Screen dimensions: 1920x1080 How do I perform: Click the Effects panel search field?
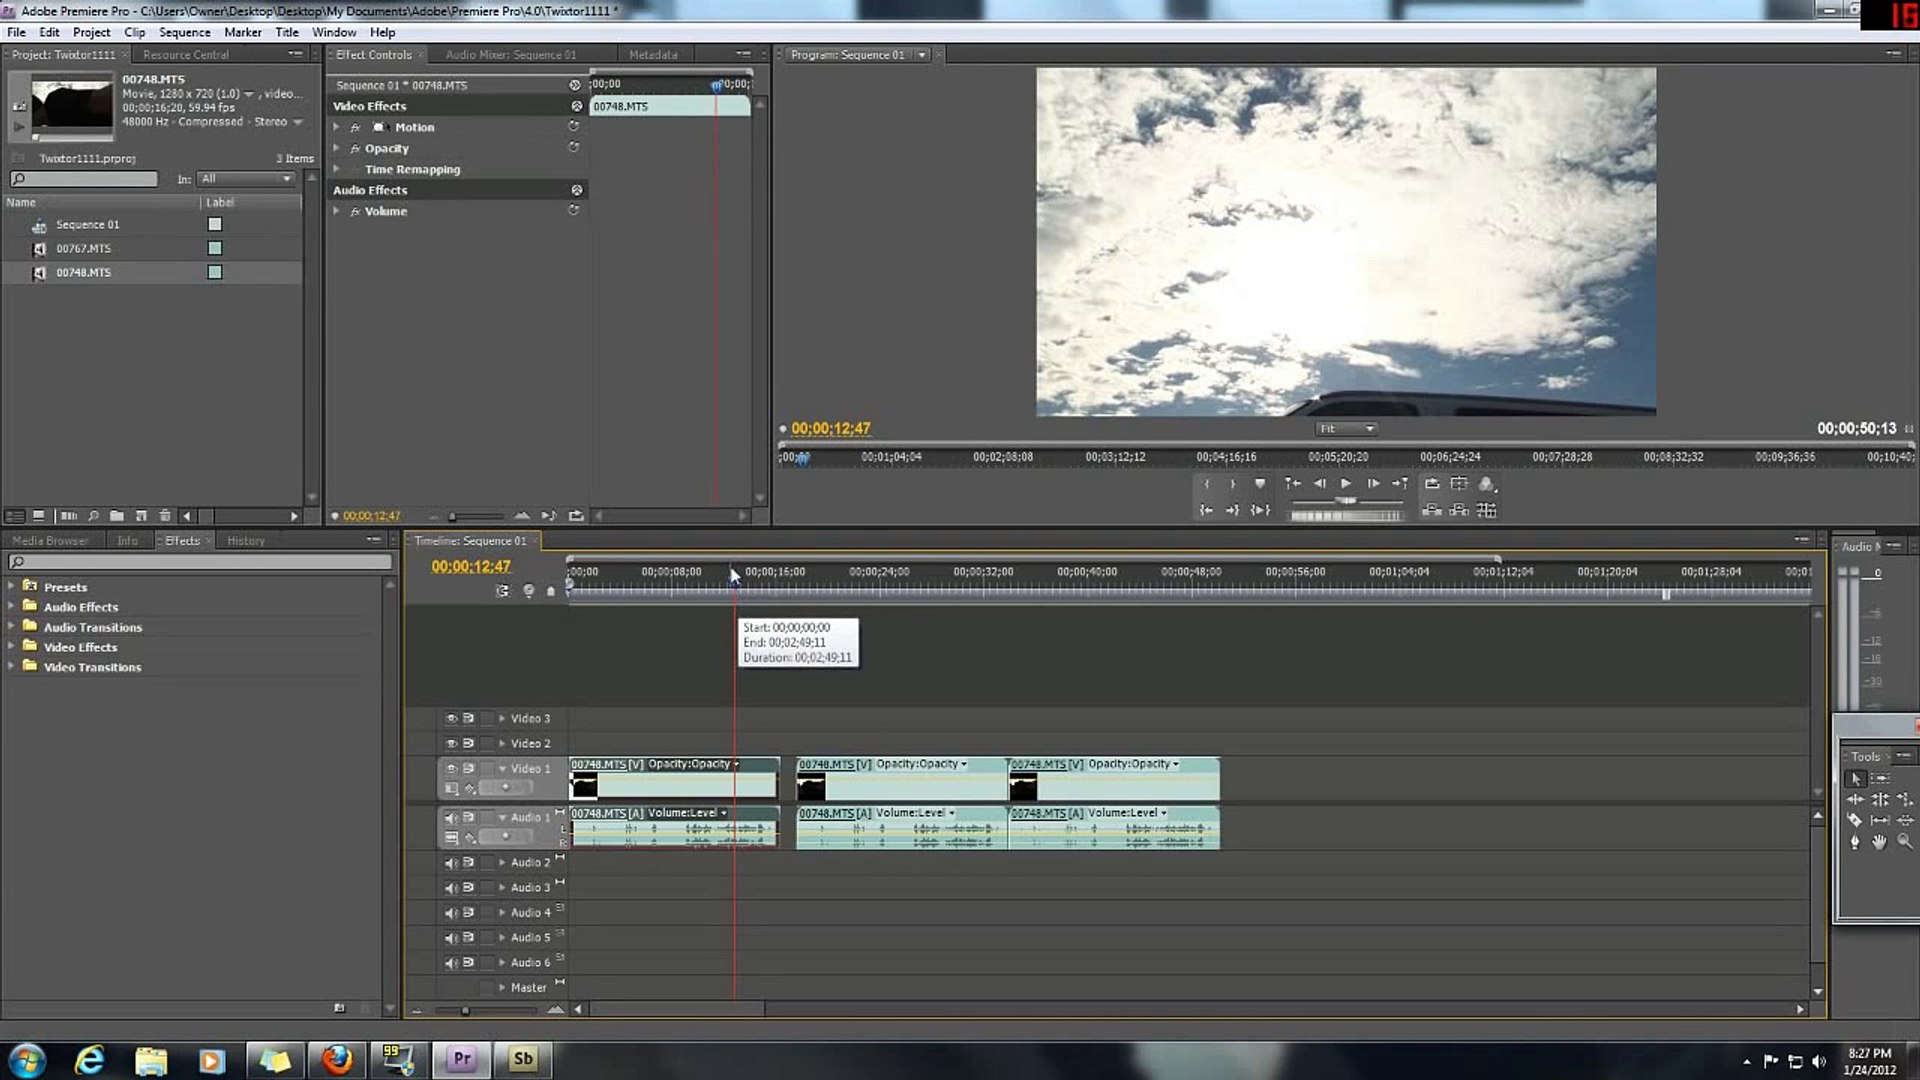pos(200,563)
